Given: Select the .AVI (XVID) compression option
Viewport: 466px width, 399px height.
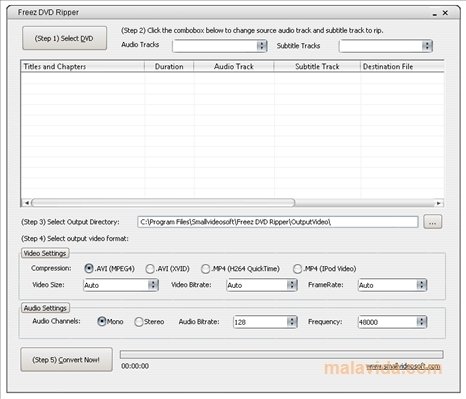Looking at the screenshot, I should point(168,269).
